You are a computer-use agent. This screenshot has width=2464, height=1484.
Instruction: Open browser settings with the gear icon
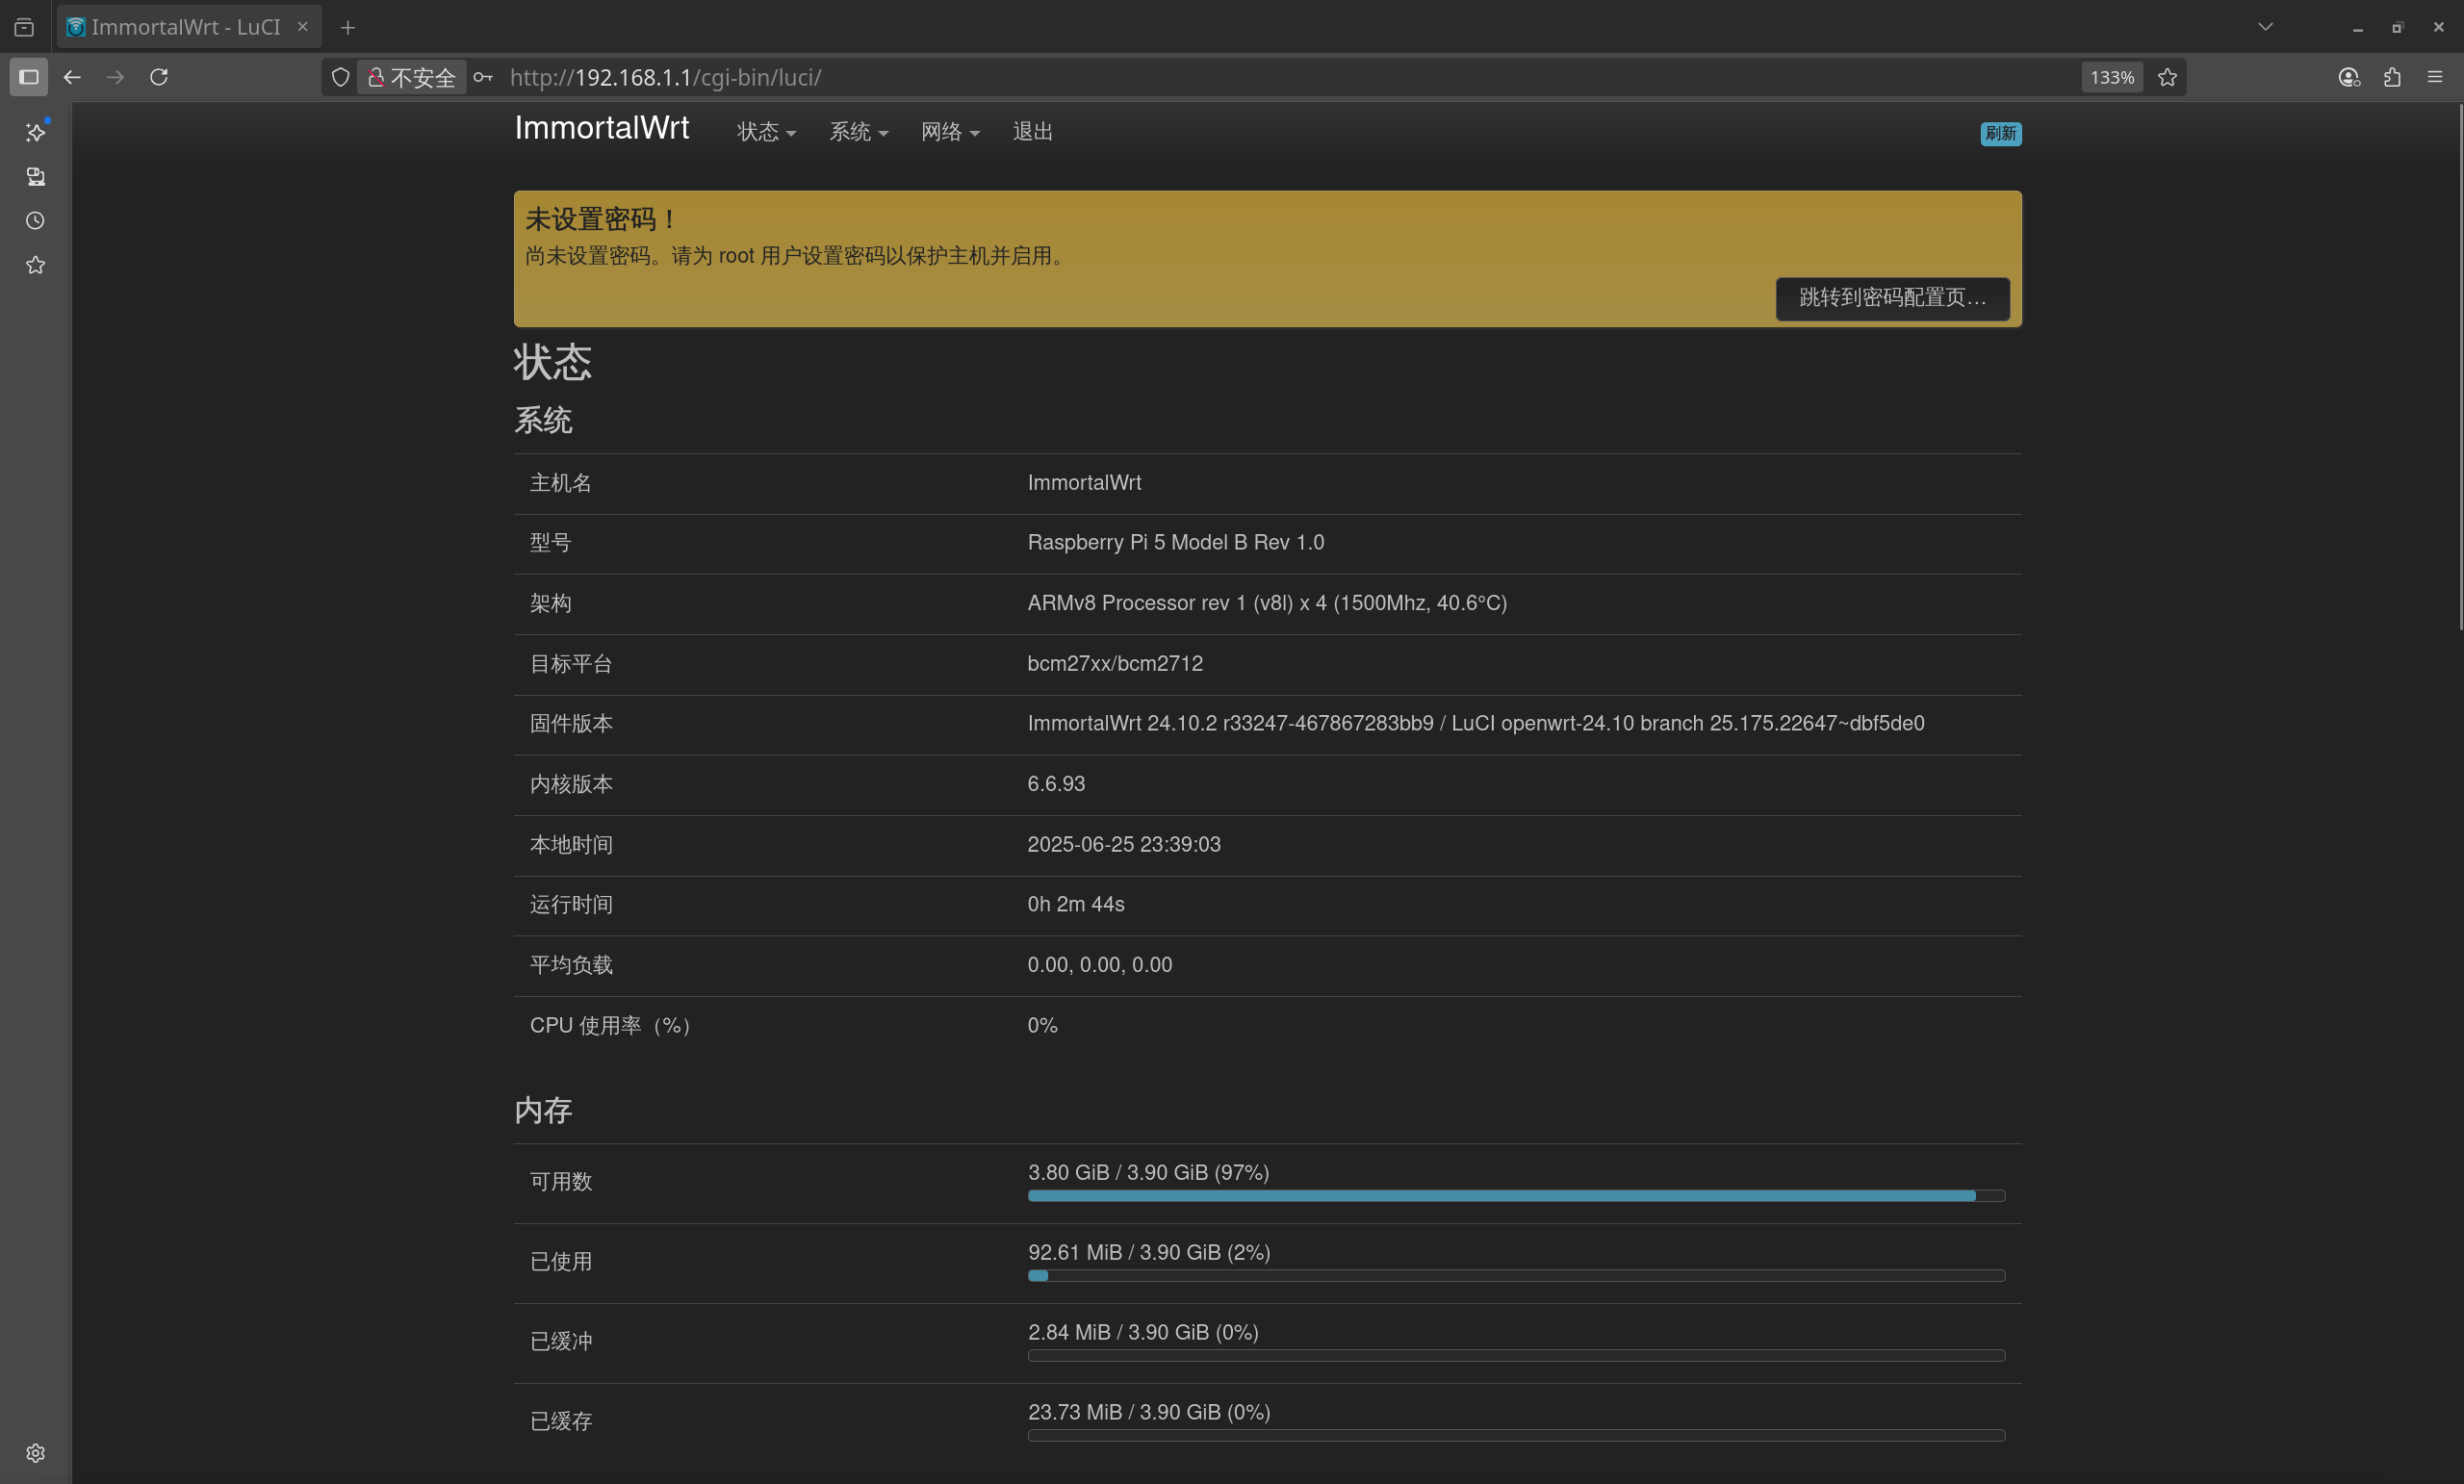click(36, 1452)
